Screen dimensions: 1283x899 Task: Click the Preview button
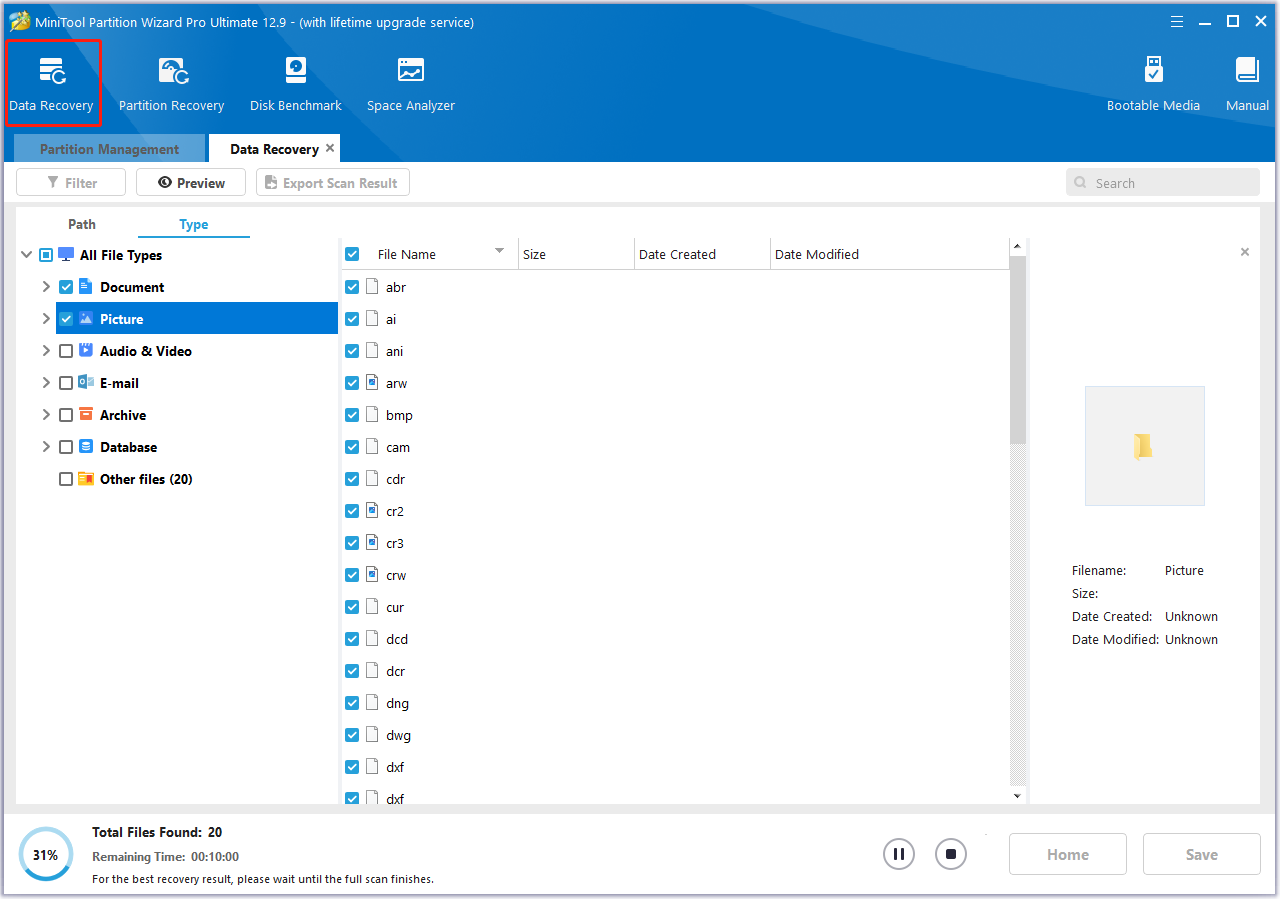click(191, 183)
